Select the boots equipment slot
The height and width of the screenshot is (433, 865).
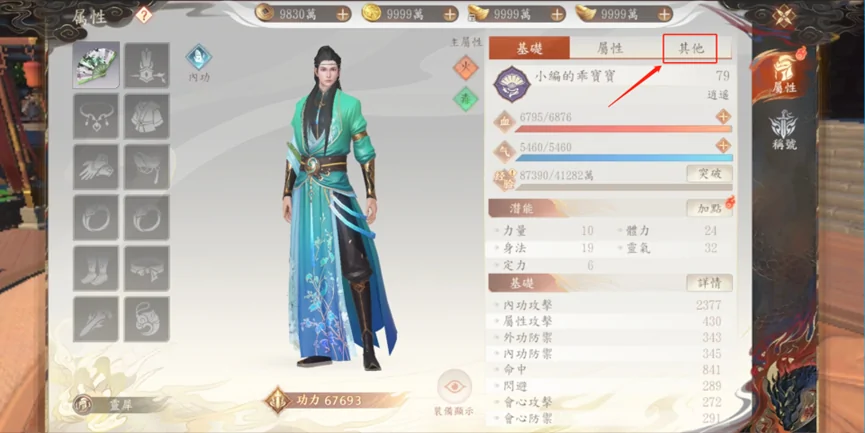point(96,268)
